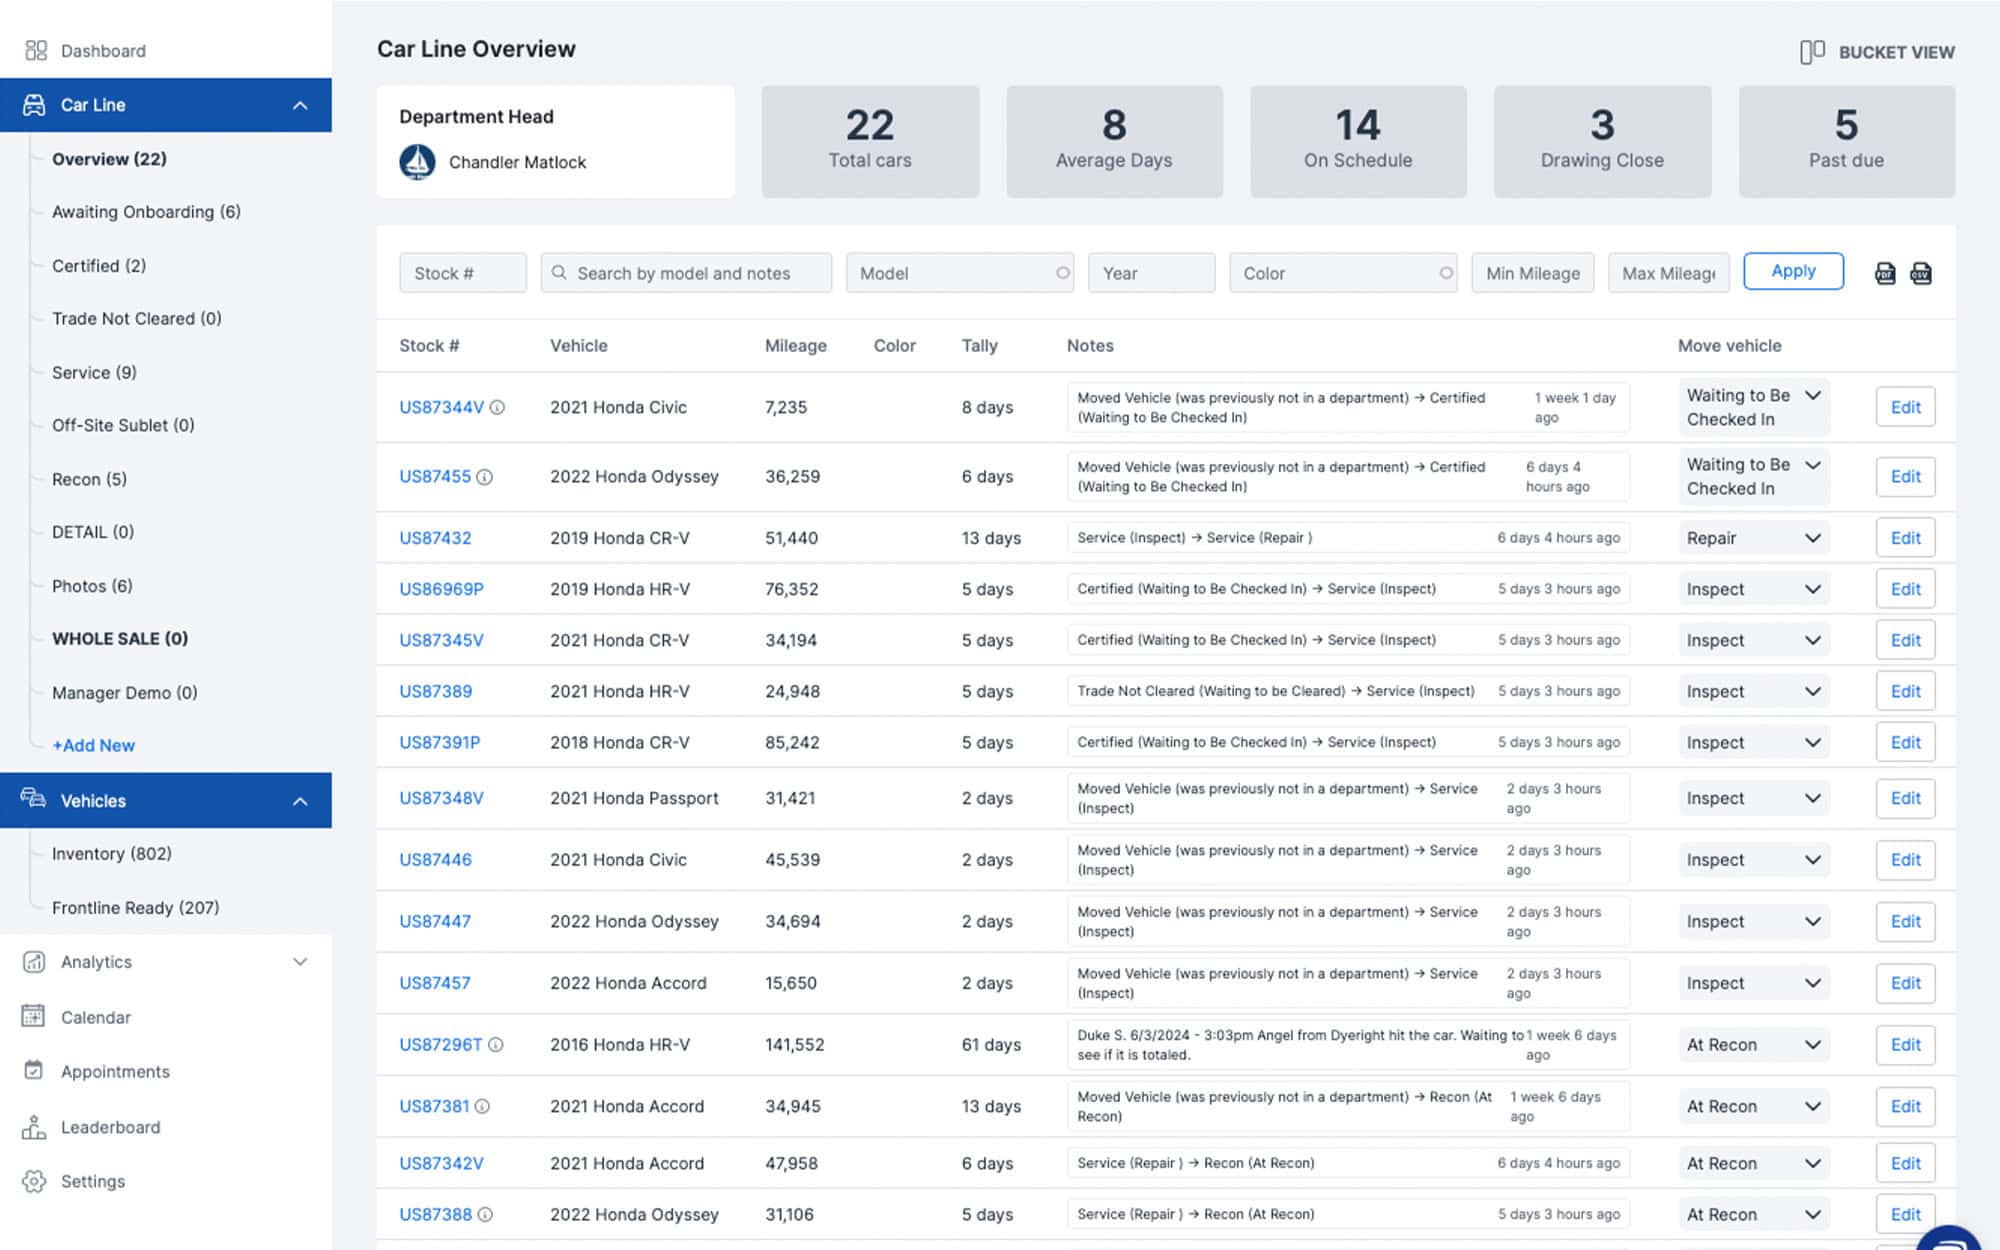Image resolution: width=2000 pixels, height=1250 pixels.
Task: Click the magnifier icon in search field
Action: click(x=559, y=272)
